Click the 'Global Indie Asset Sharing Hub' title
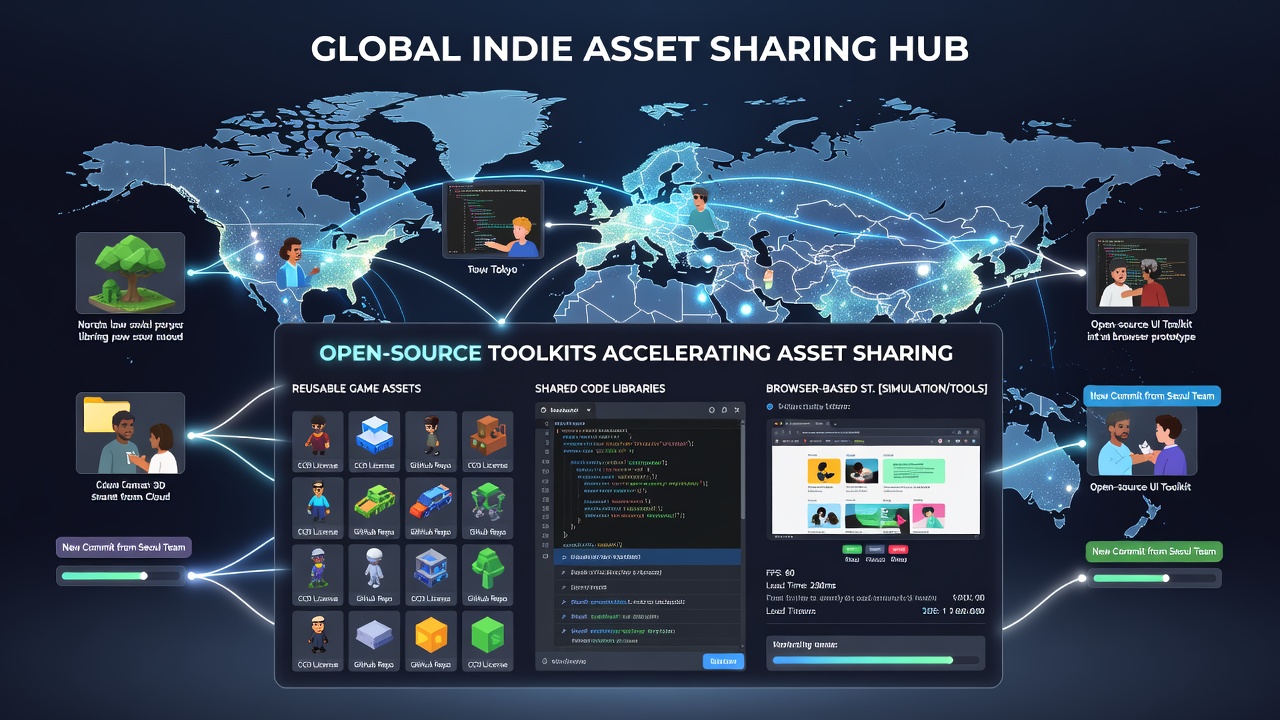Screen dimensions: 1280x720 click(640, 50)
